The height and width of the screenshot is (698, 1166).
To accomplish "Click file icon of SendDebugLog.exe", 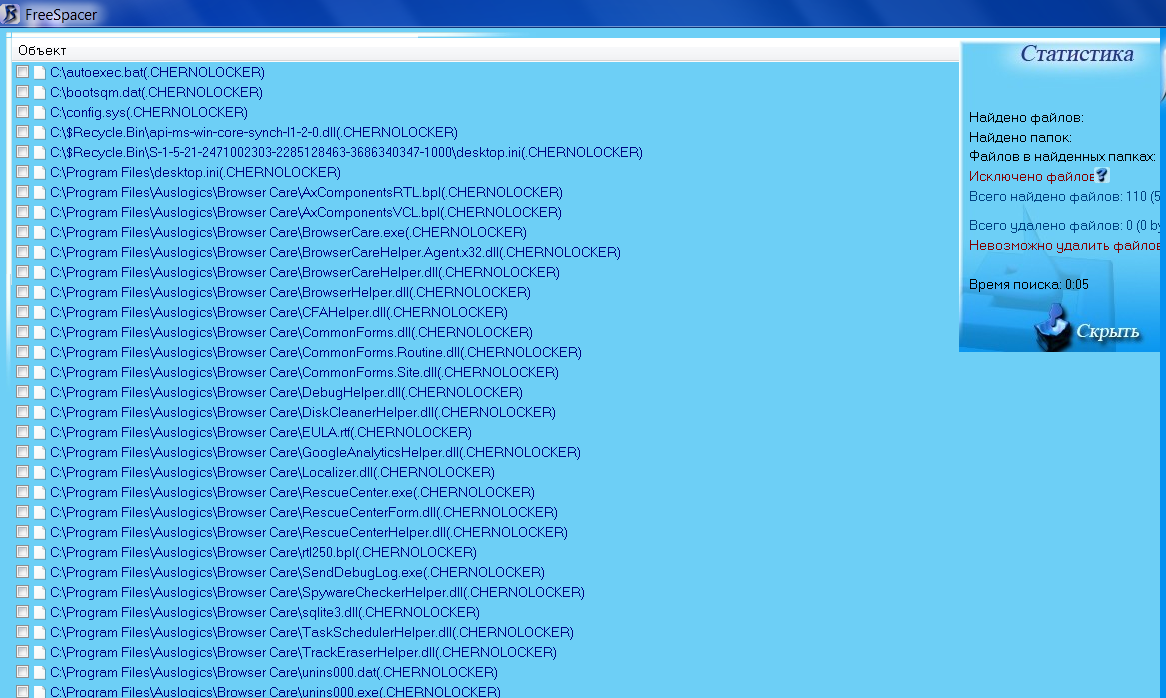I will coord(39,572).
